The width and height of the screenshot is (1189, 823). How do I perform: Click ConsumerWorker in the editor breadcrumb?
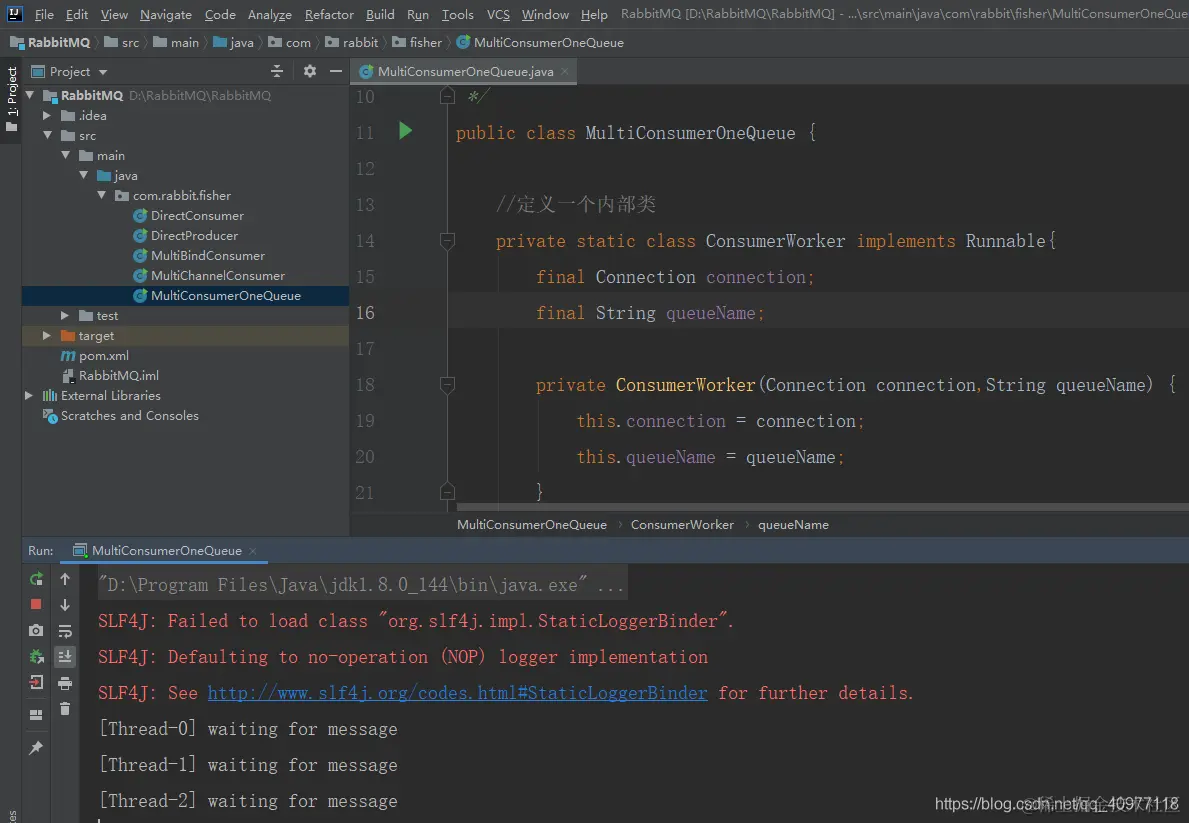click(682, 525)
